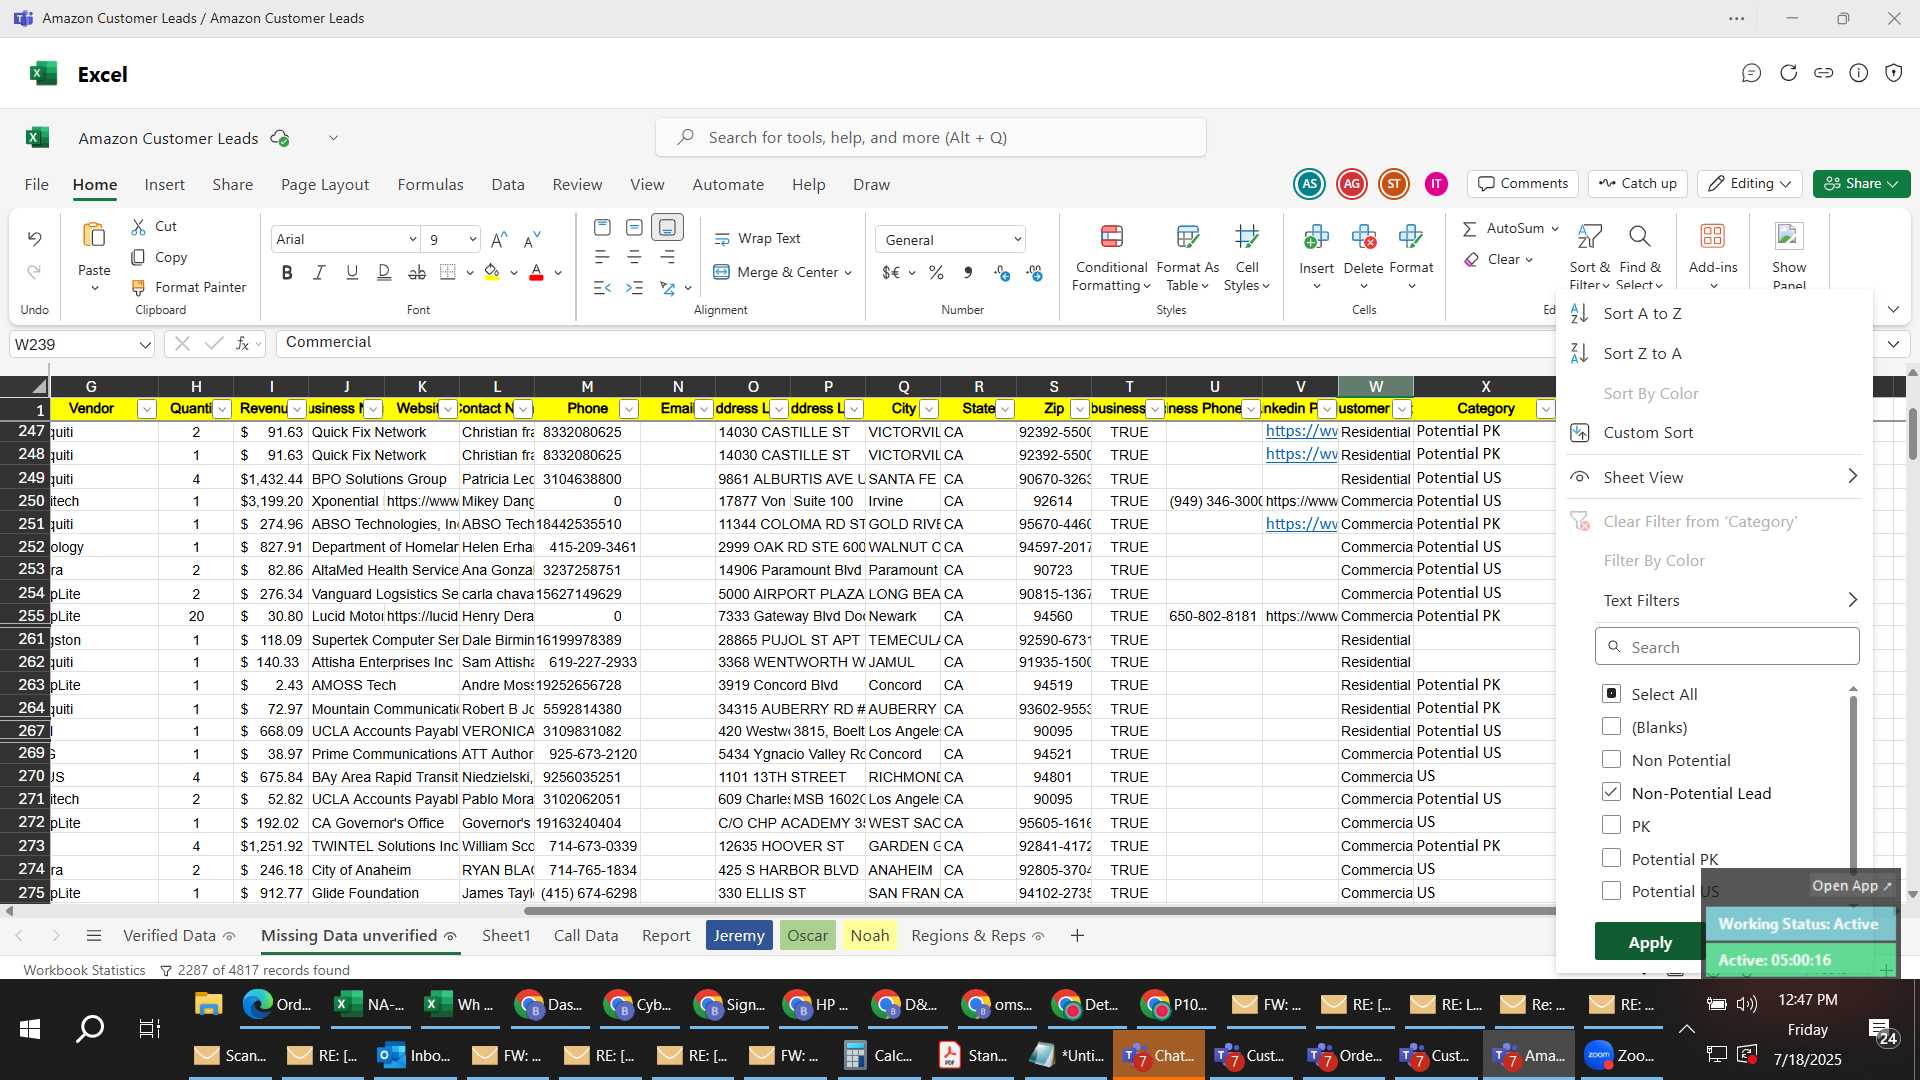
Task: Click the Cut scissors icon
Action: pos(138,227)
